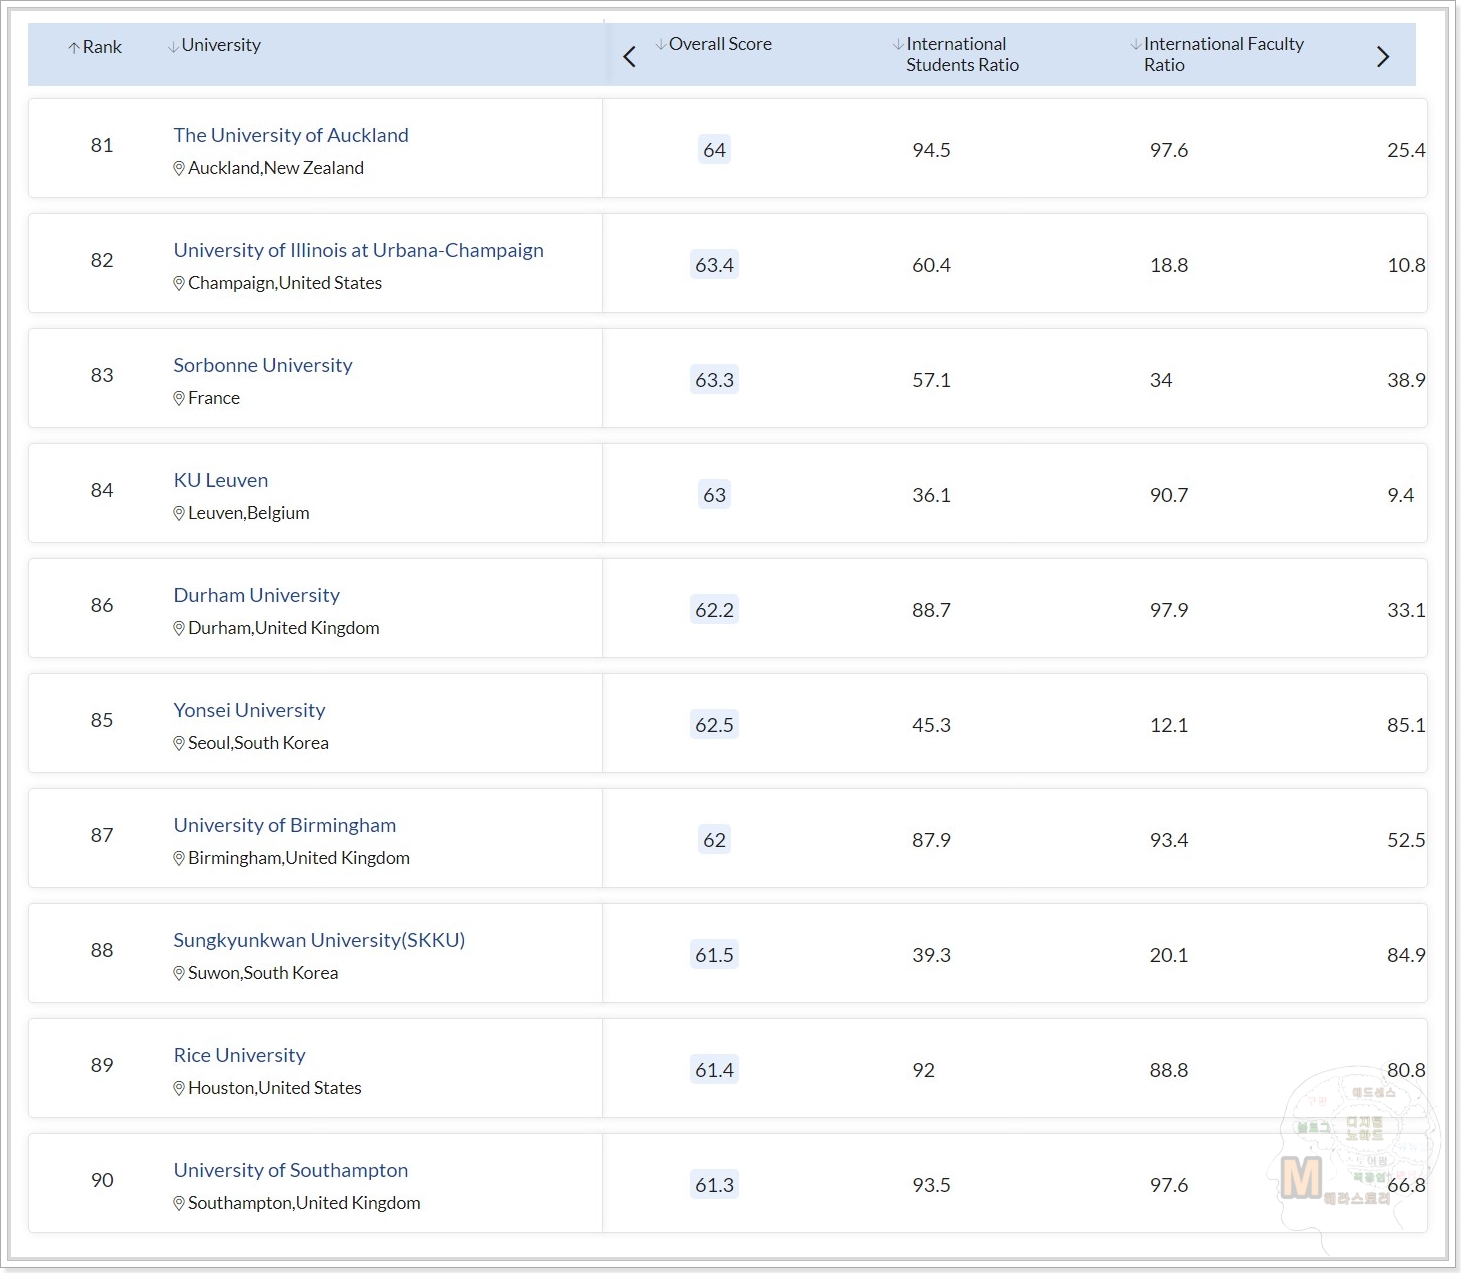Screen dimensions: 1461x1273
Task: Click the overall score 61.4 badge
Action: click(x=714, y=1070)
